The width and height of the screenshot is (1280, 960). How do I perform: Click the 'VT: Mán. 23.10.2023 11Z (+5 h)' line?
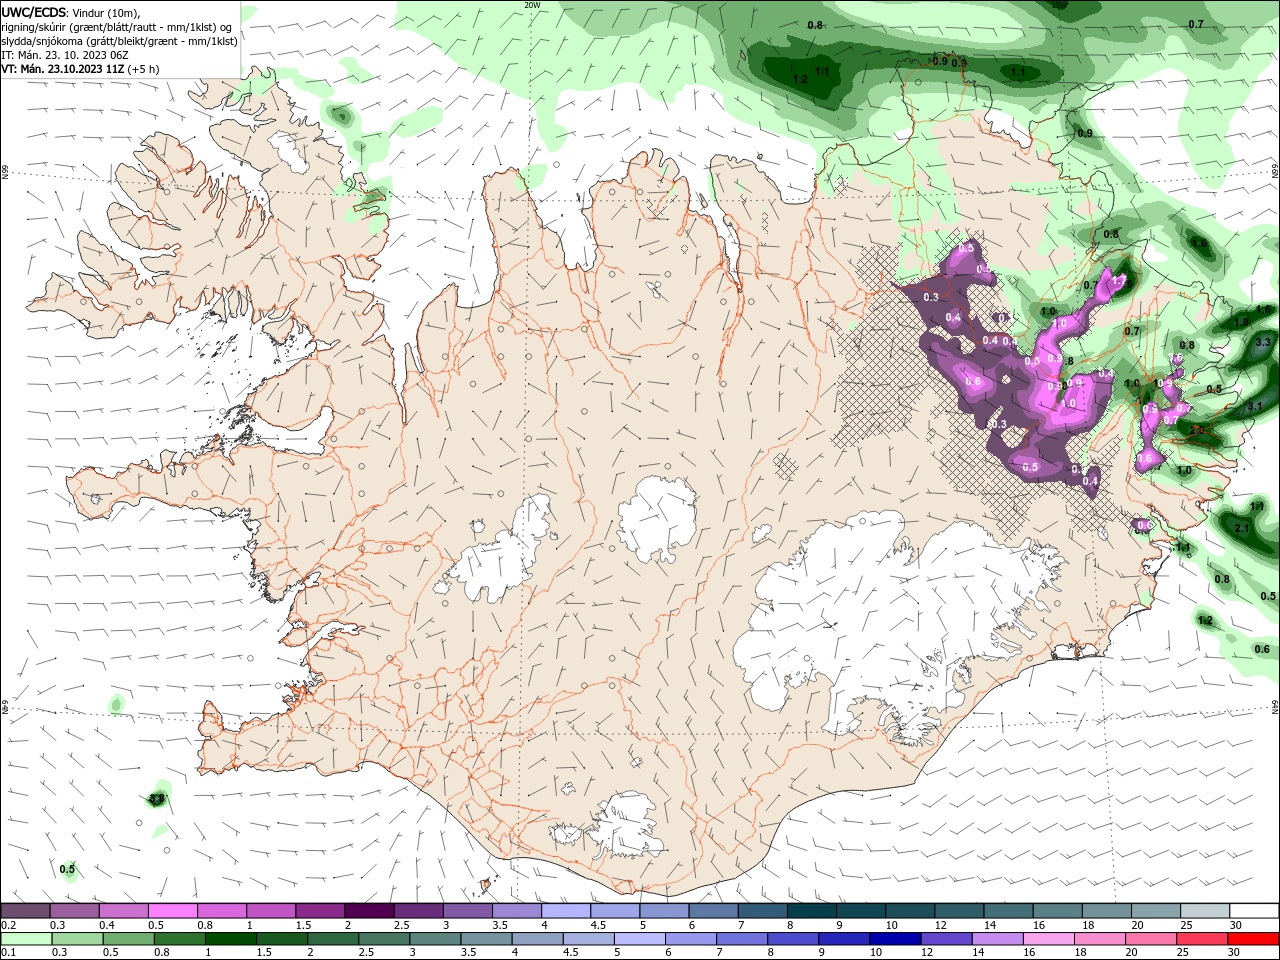(80, 69)
